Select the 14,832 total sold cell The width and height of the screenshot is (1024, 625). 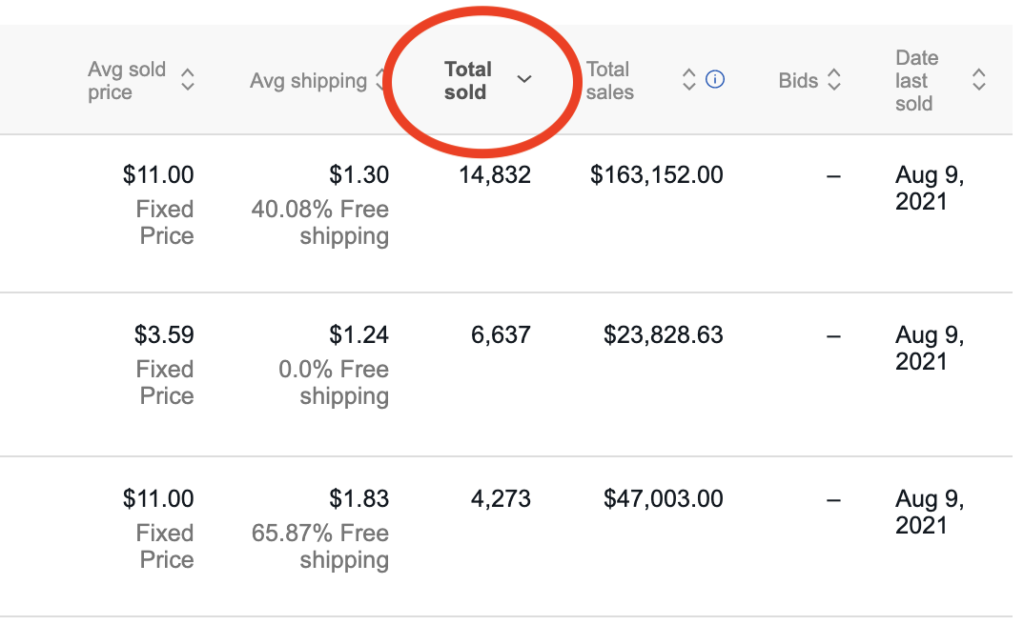point(494,175)
